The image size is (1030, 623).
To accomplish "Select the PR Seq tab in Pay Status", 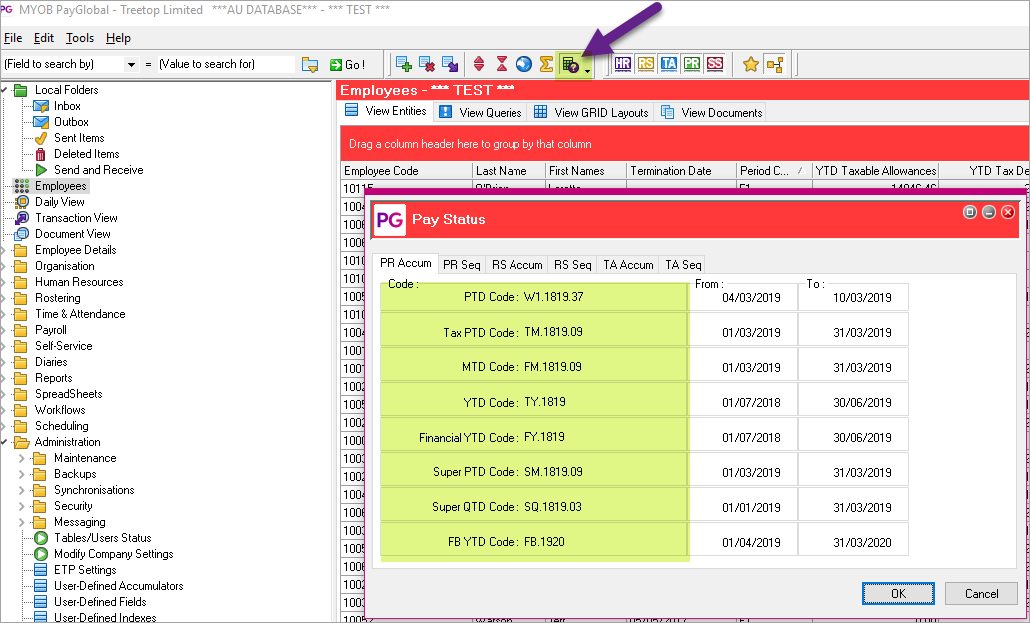I will (462, 265).
